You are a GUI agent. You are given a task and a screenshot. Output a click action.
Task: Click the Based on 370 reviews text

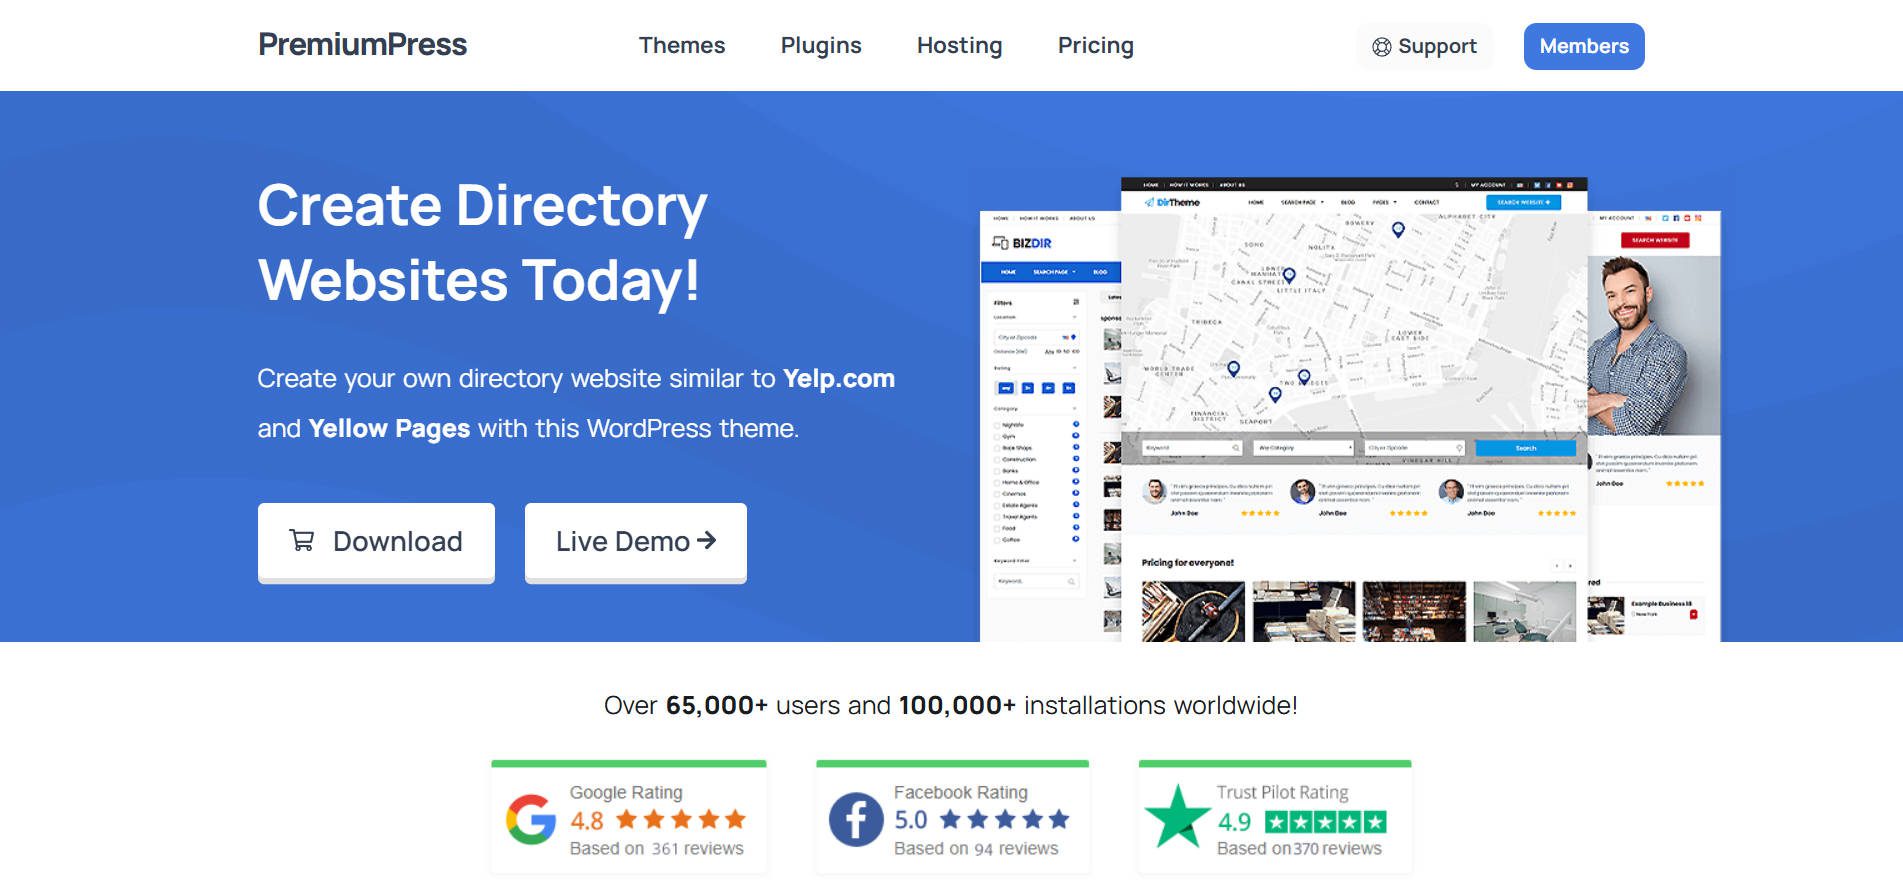tap(1299, 849)
